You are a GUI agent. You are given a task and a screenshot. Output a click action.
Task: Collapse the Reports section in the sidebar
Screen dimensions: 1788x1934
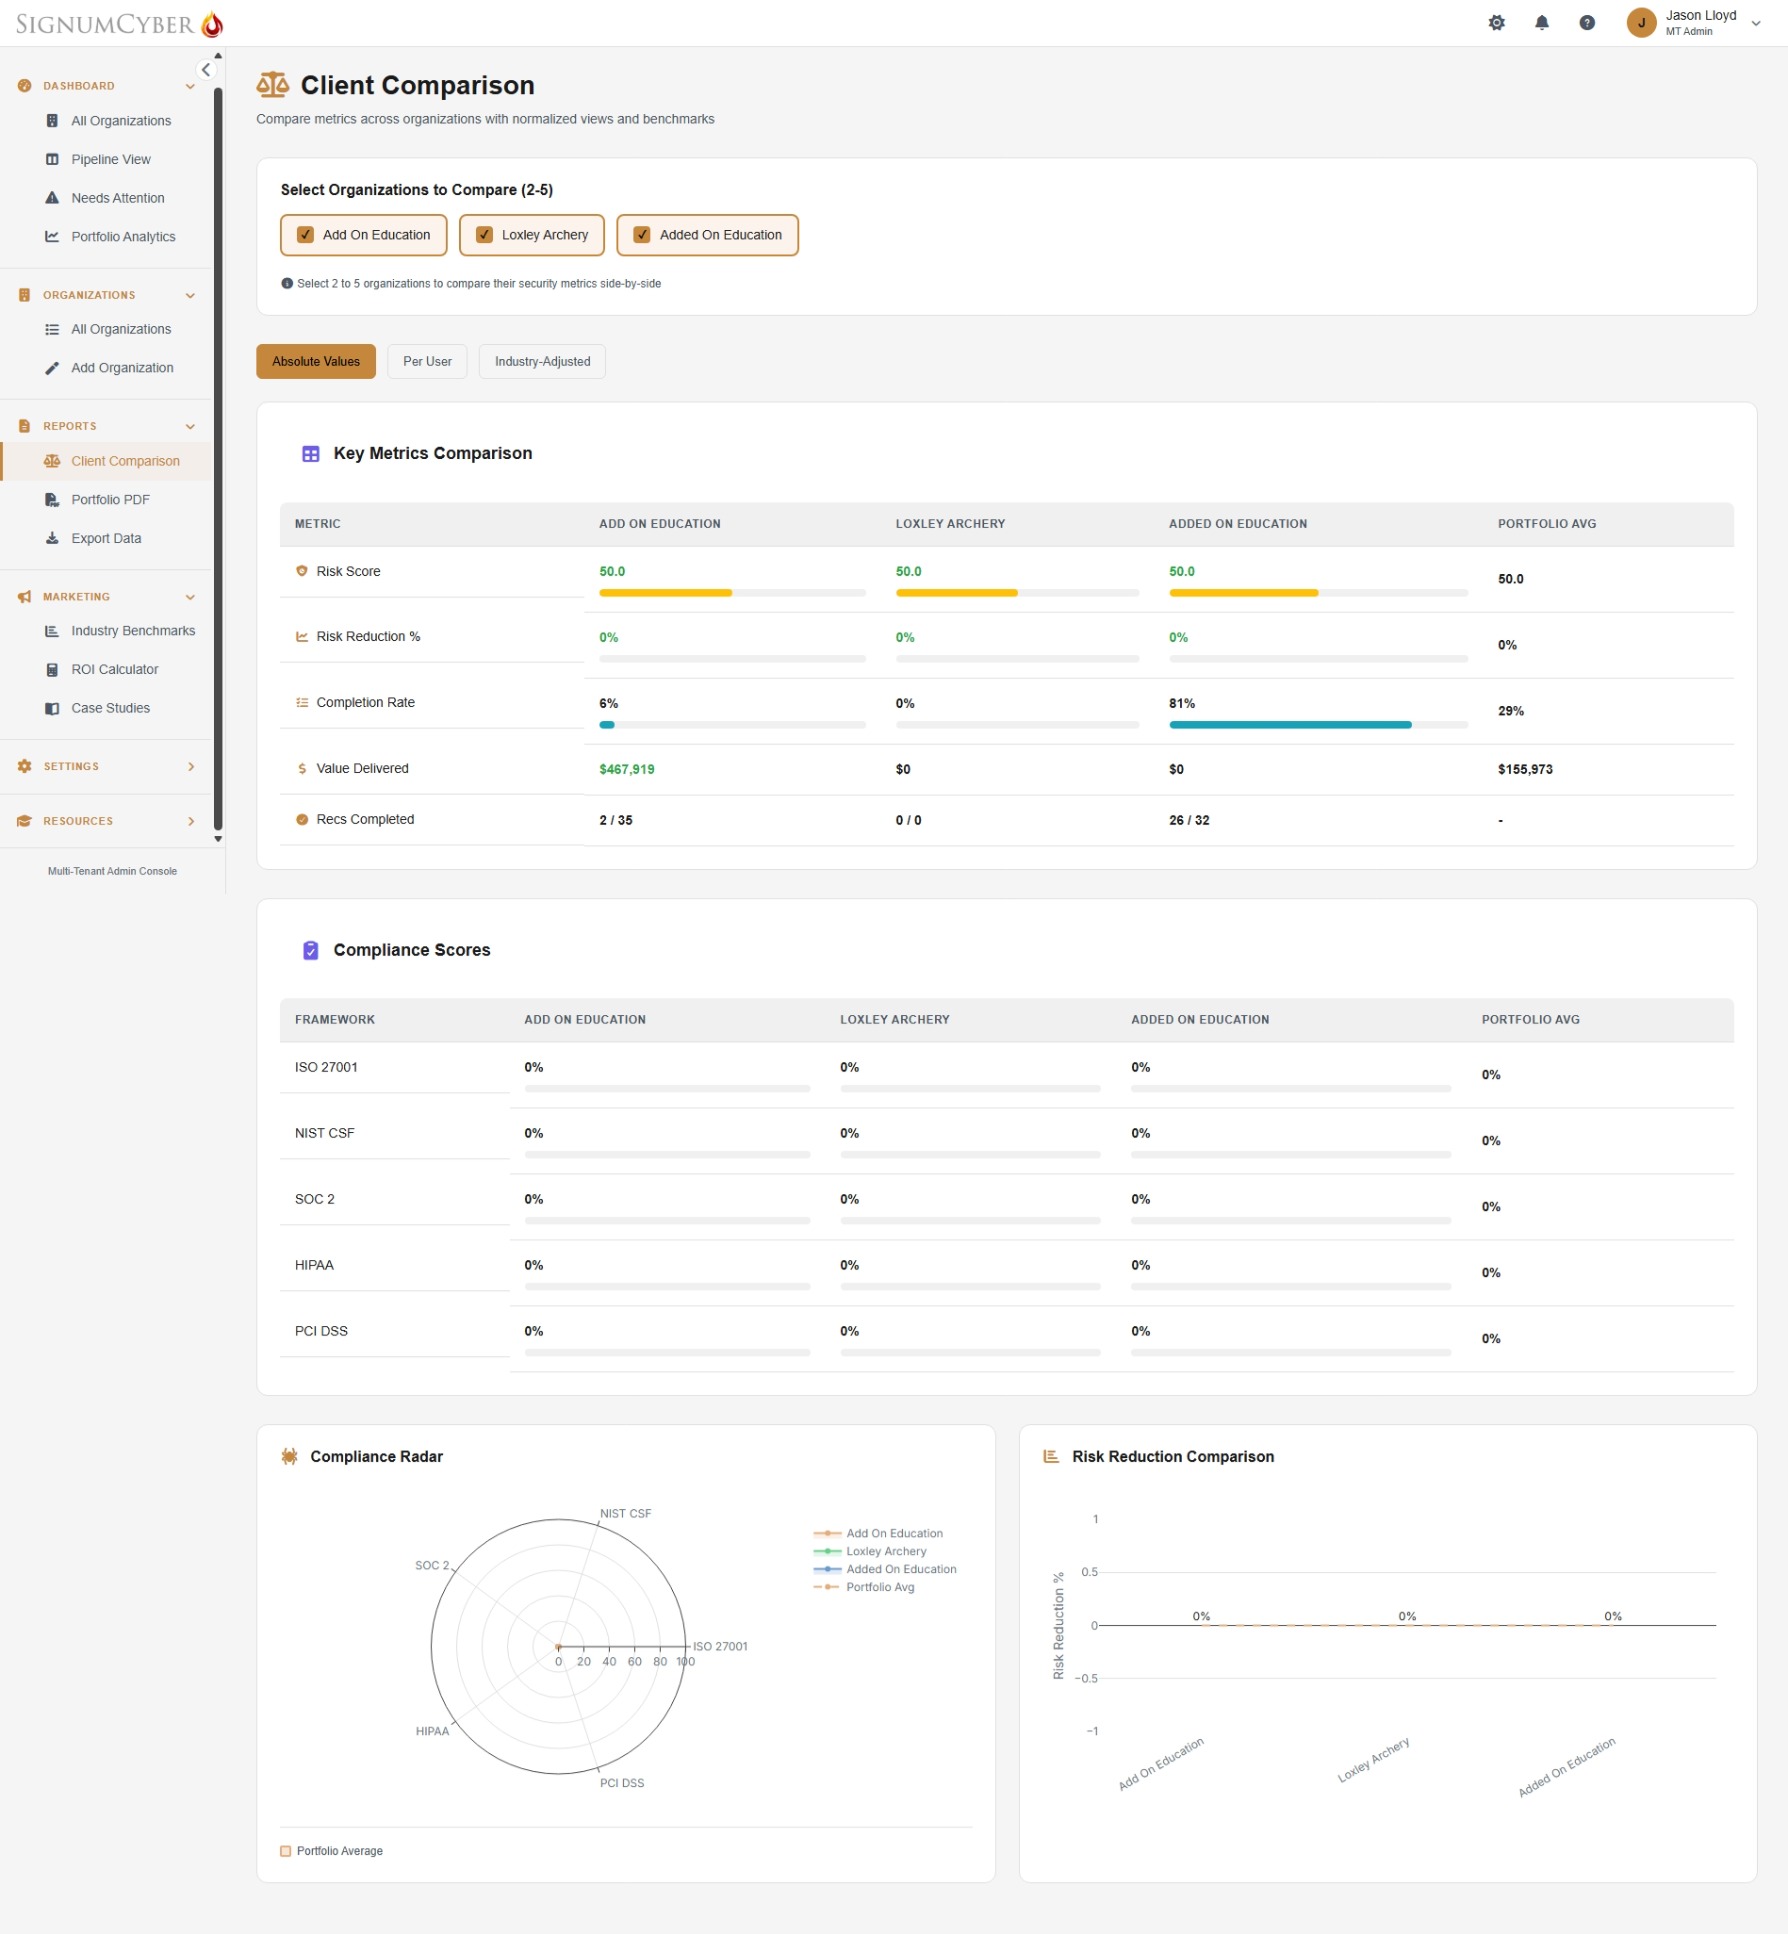pos(190,425)
